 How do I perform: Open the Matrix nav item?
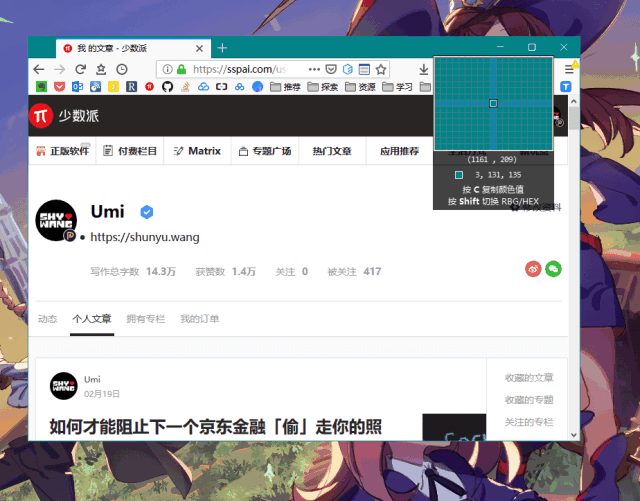[x=197, y=151]
